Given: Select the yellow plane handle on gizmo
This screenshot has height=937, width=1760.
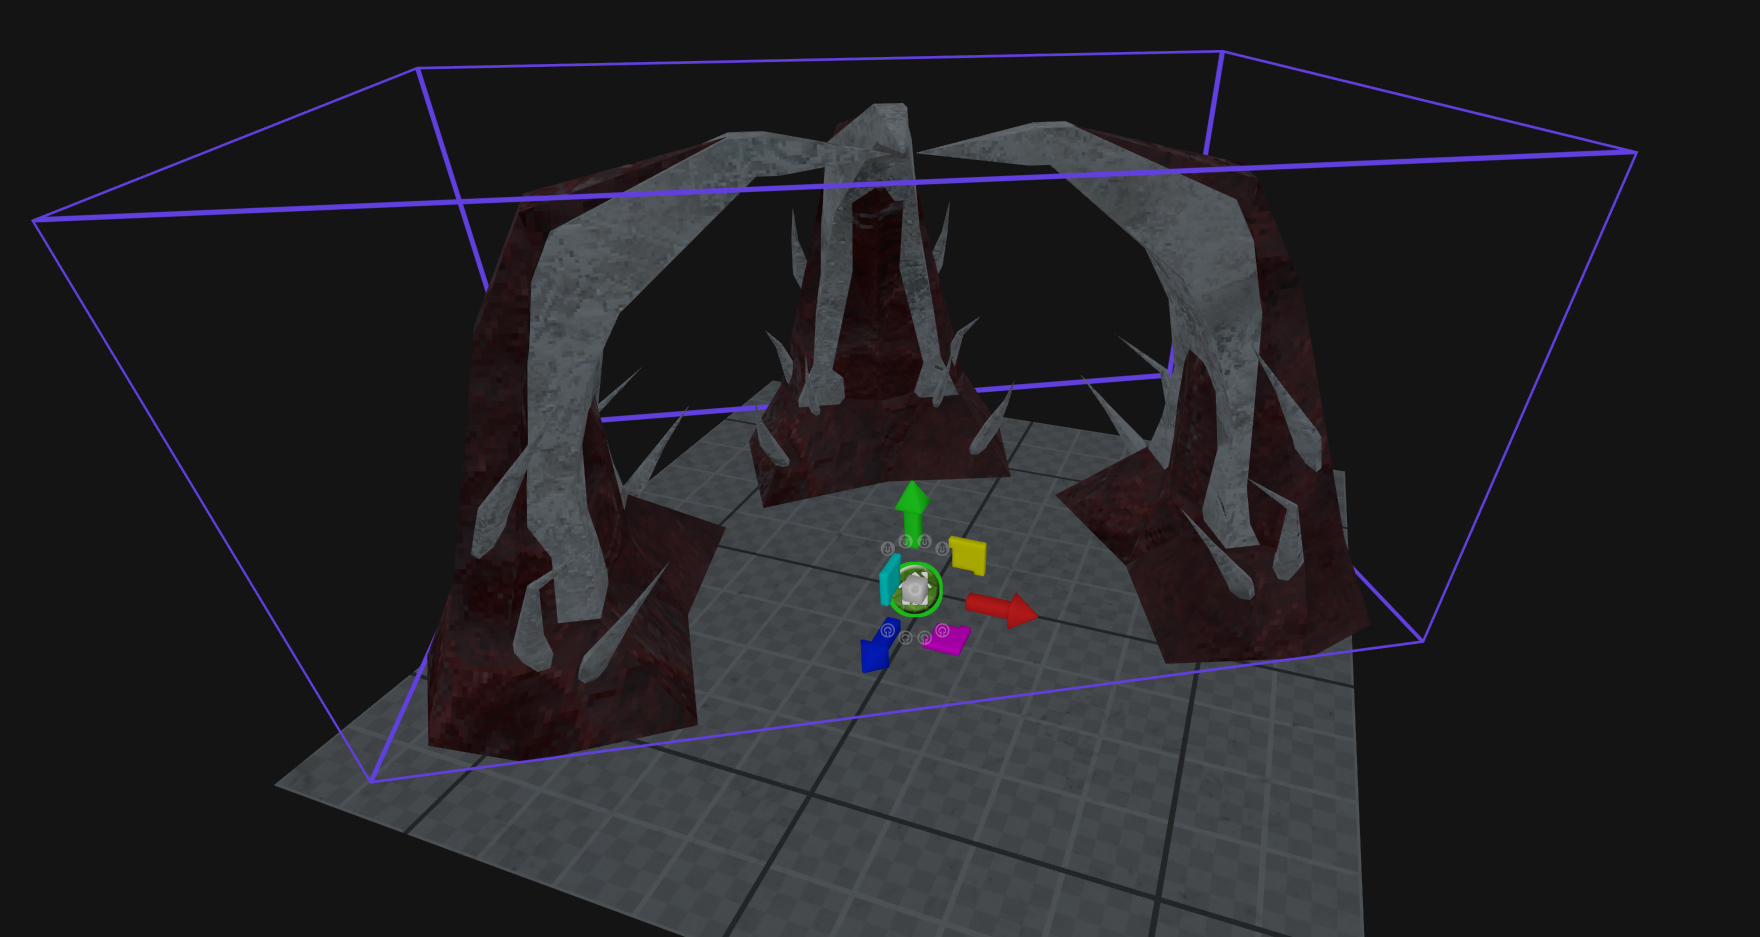Looking at the screenshot, I should pyautogui.click(x=967, y=555).
